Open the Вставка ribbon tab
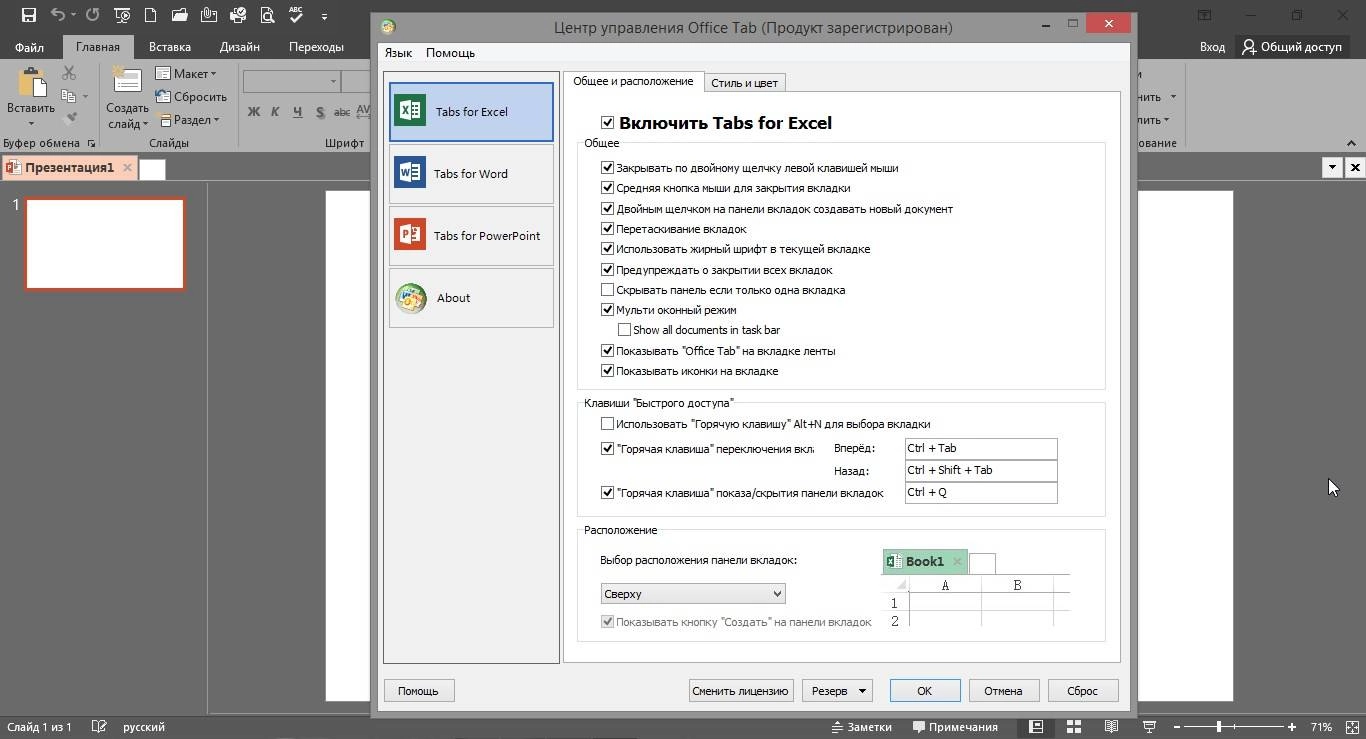The image size is (1366, 739). [x=169, y=47]
